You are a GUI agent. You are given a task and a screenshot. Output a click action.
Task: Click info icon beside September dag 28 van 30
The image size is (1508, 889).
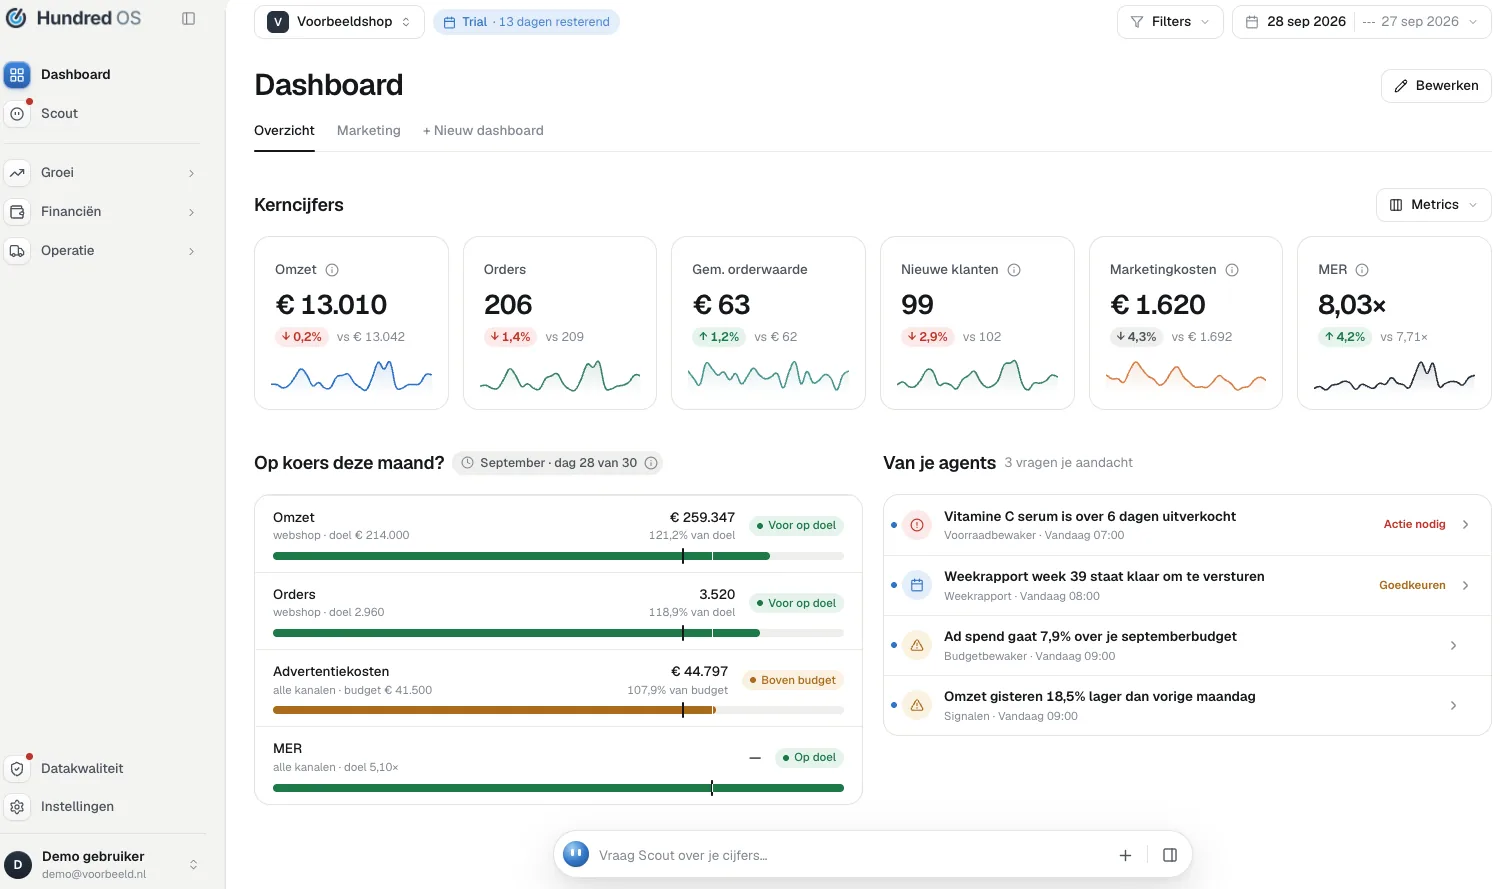coord(651,463)
